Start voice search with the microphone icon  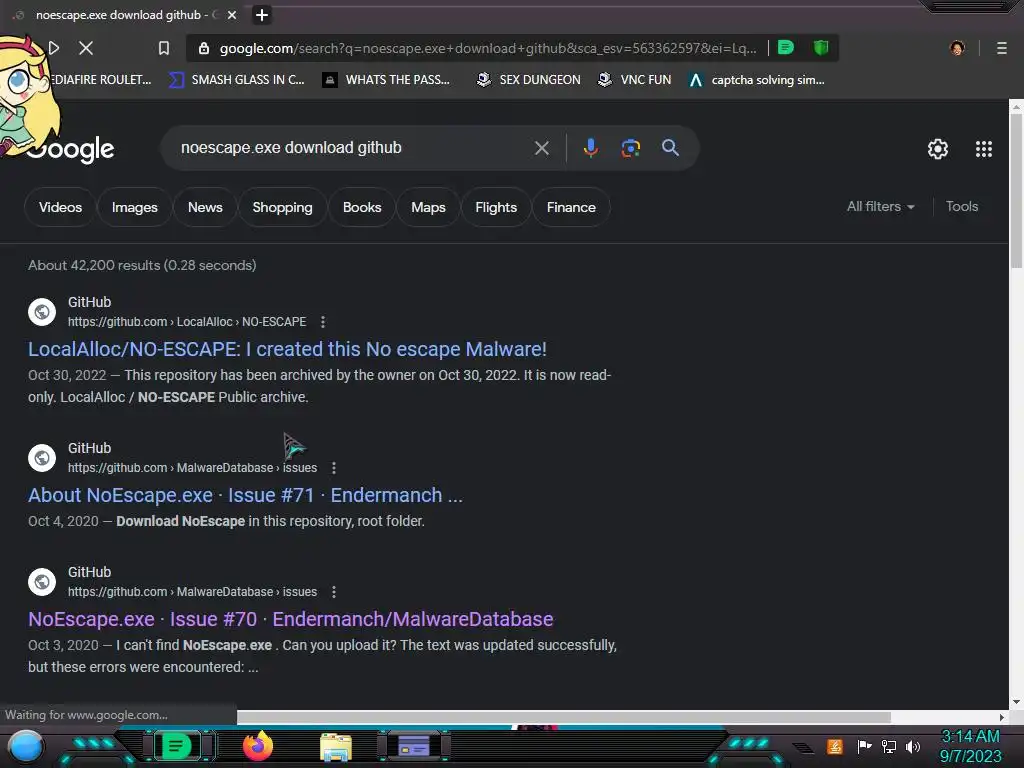pos(590,148)
